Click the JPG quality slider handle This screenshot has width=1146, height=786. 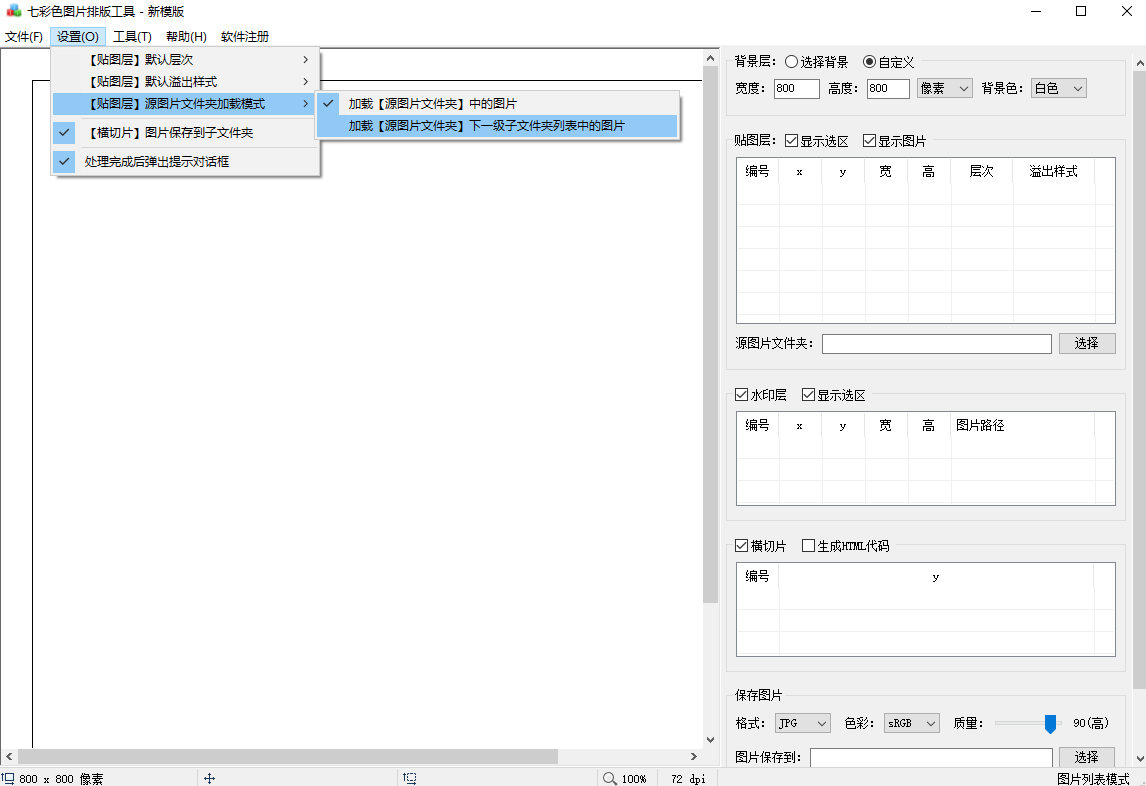click(1049, 723)
